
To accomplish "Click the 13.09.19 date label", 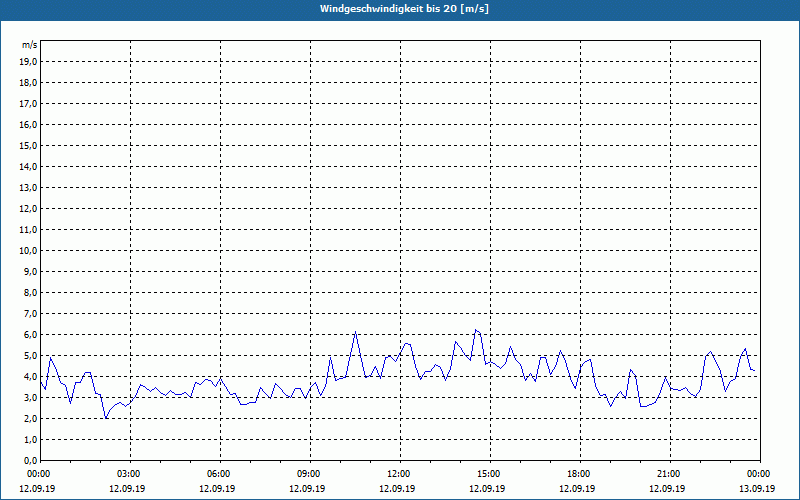I will [757, 489].
